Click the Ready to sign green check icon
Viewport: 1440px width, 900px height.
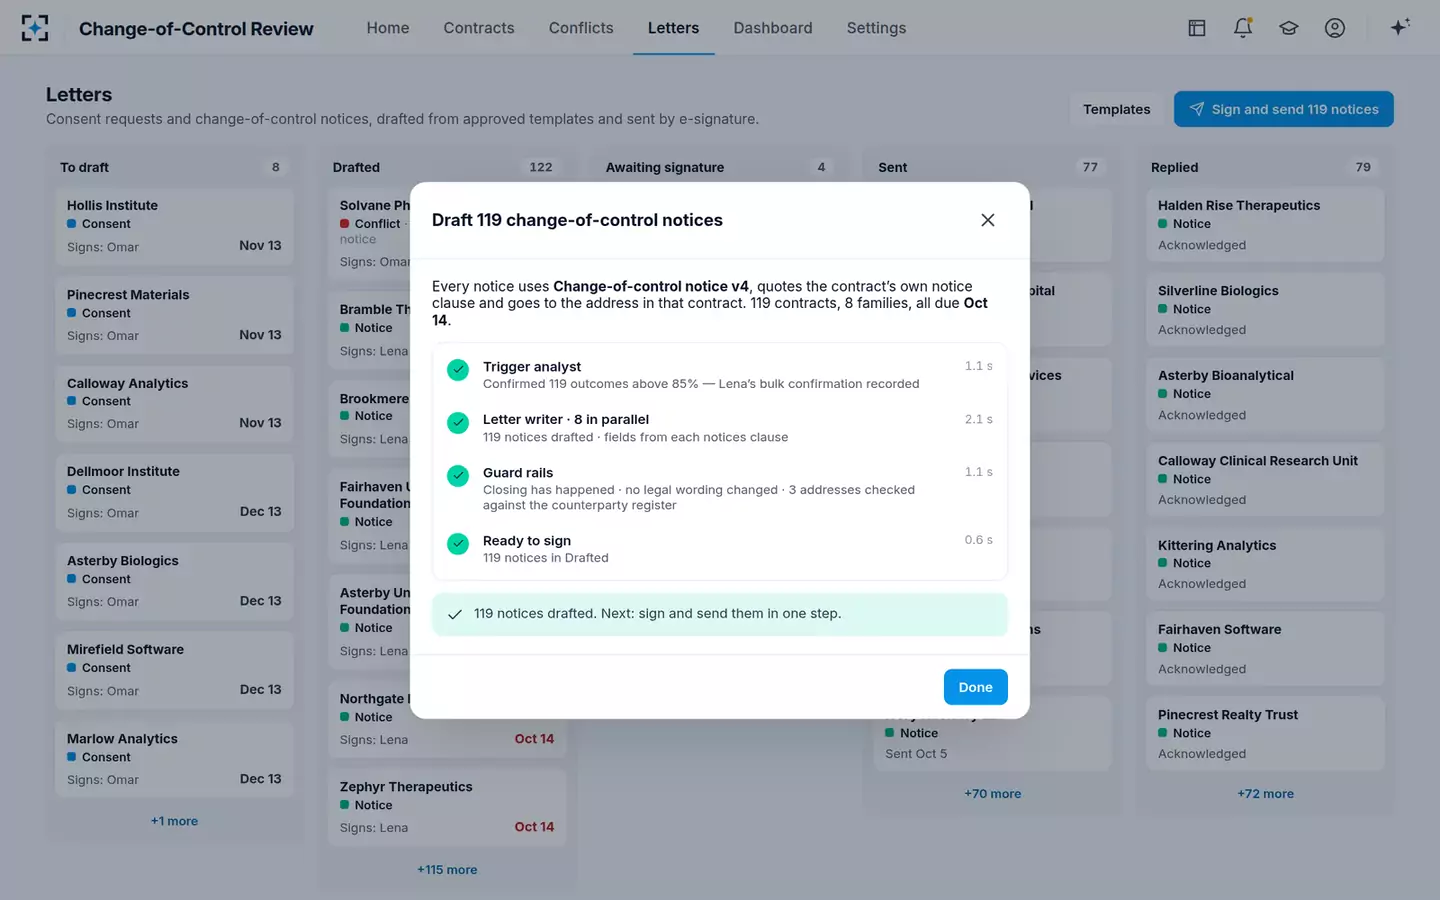coord(458,544)
